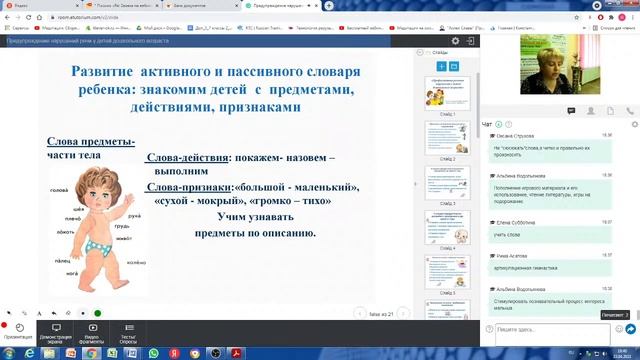Open Adobe Acrobat in taskbar
The height and width of the screenshot is (360, 640).
pyautogui.click(x=236, y=353)
